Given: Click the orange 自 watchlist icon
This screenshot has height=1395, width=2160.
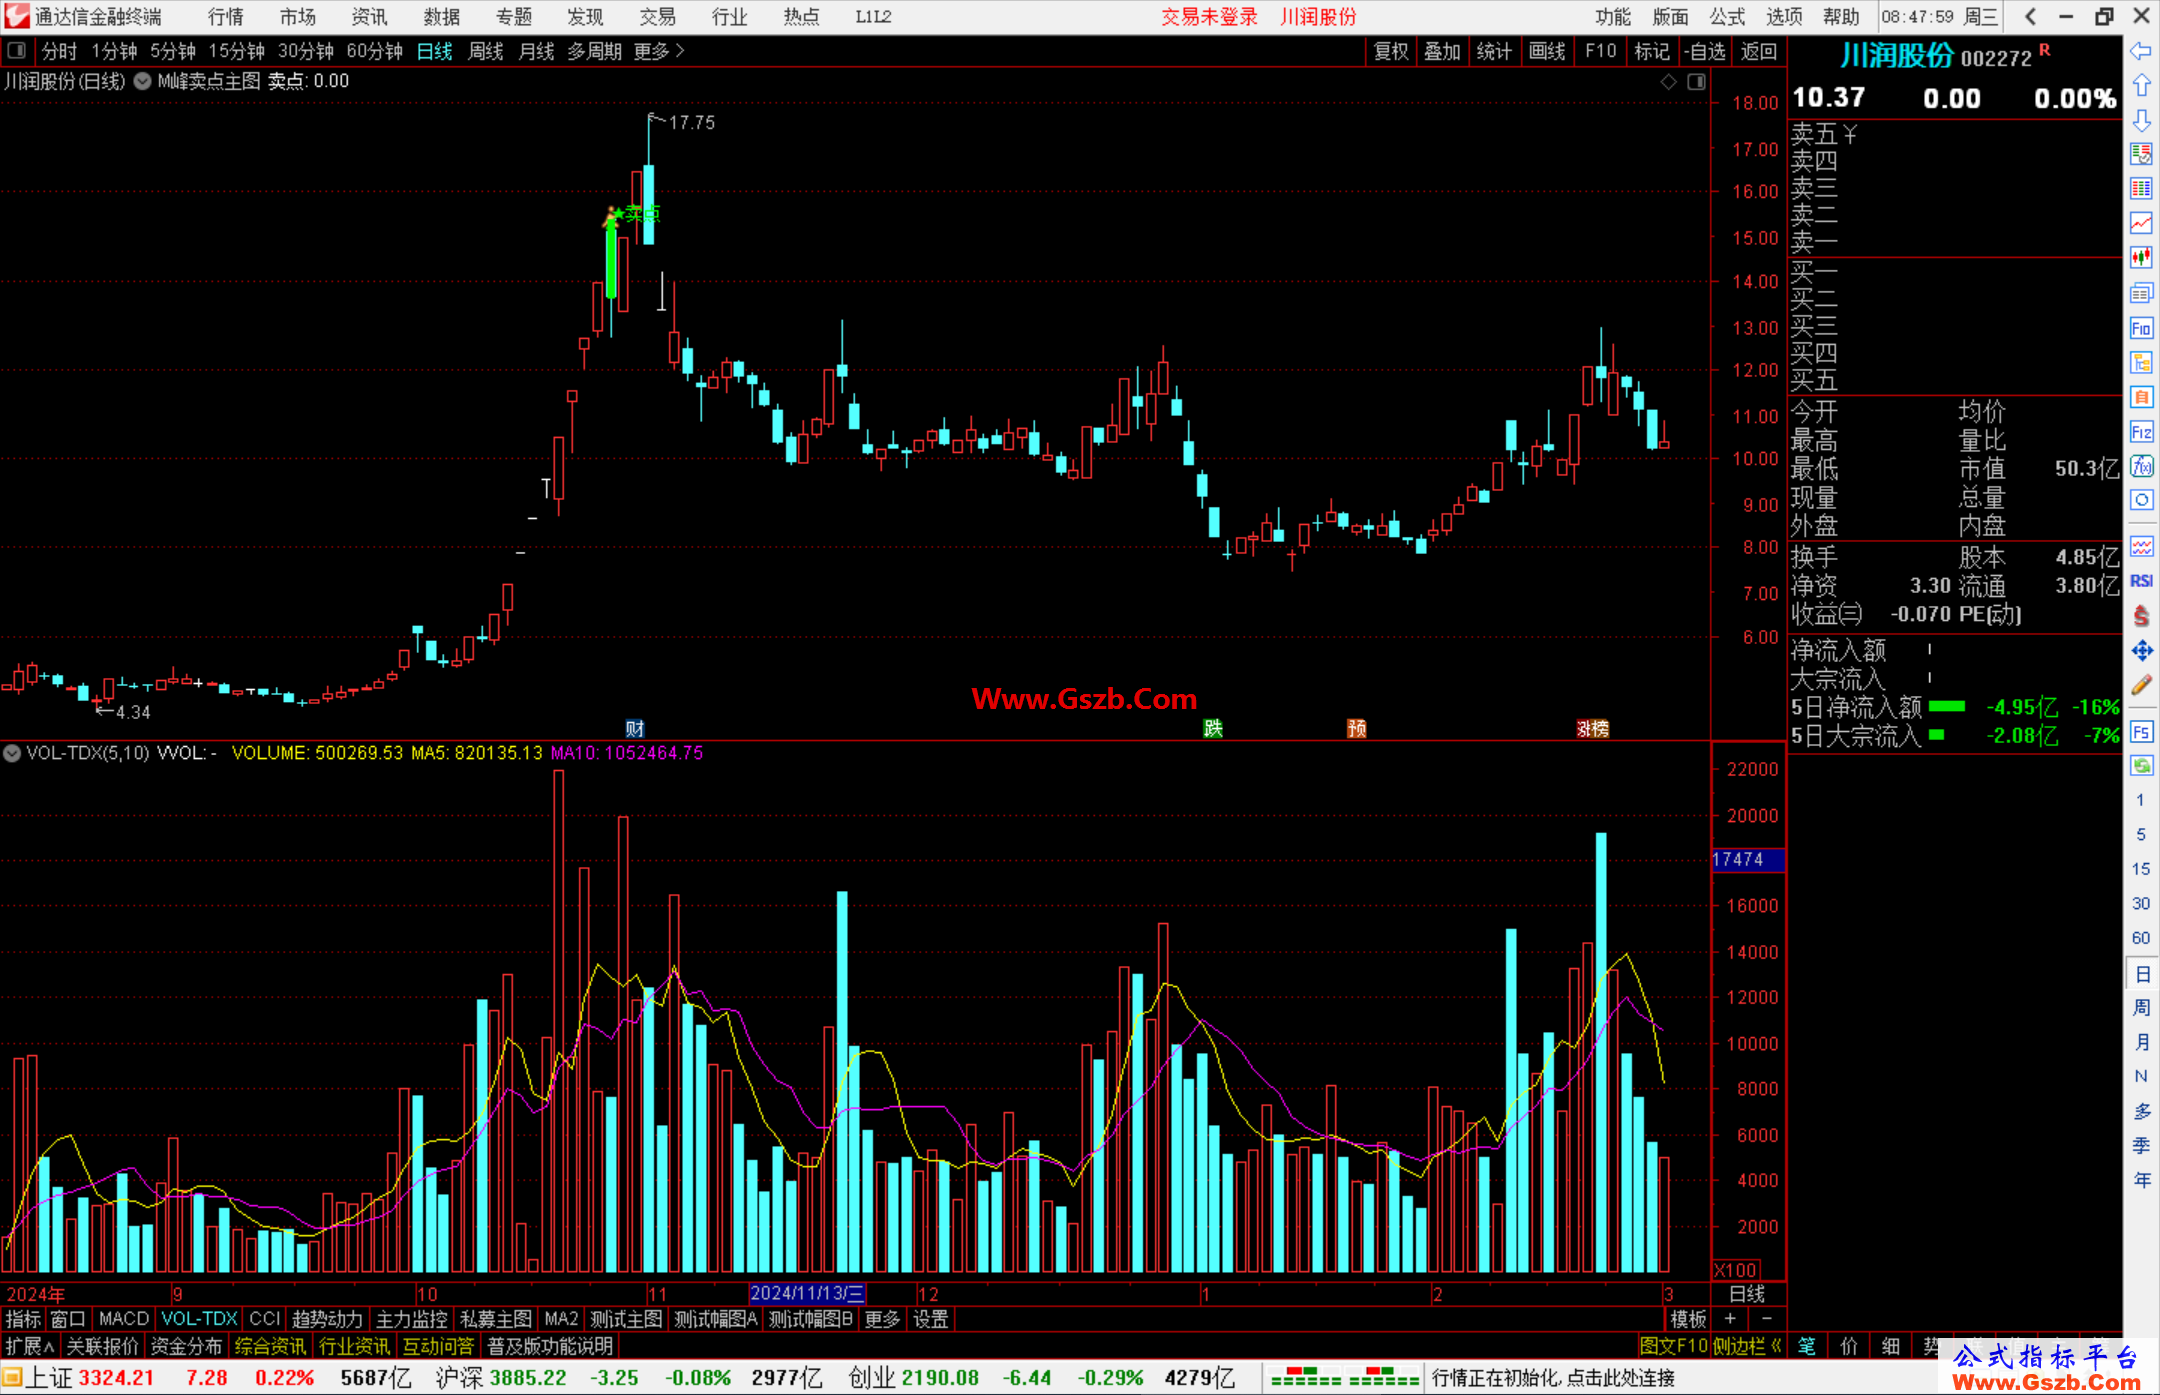Looking at the screenshot, I should (x=2141, y=397).
